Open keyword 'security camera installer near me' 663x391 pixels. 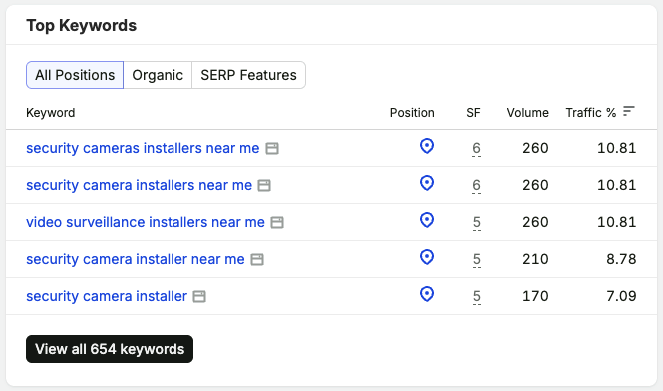(135, 259)
